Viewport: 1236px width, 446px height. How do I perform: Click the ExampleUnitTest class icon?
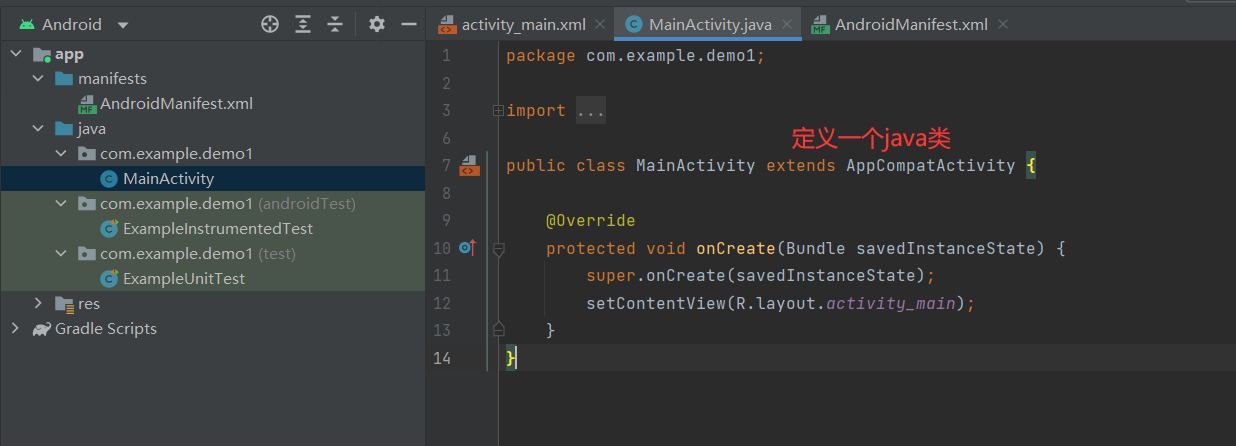coord(110,278)
